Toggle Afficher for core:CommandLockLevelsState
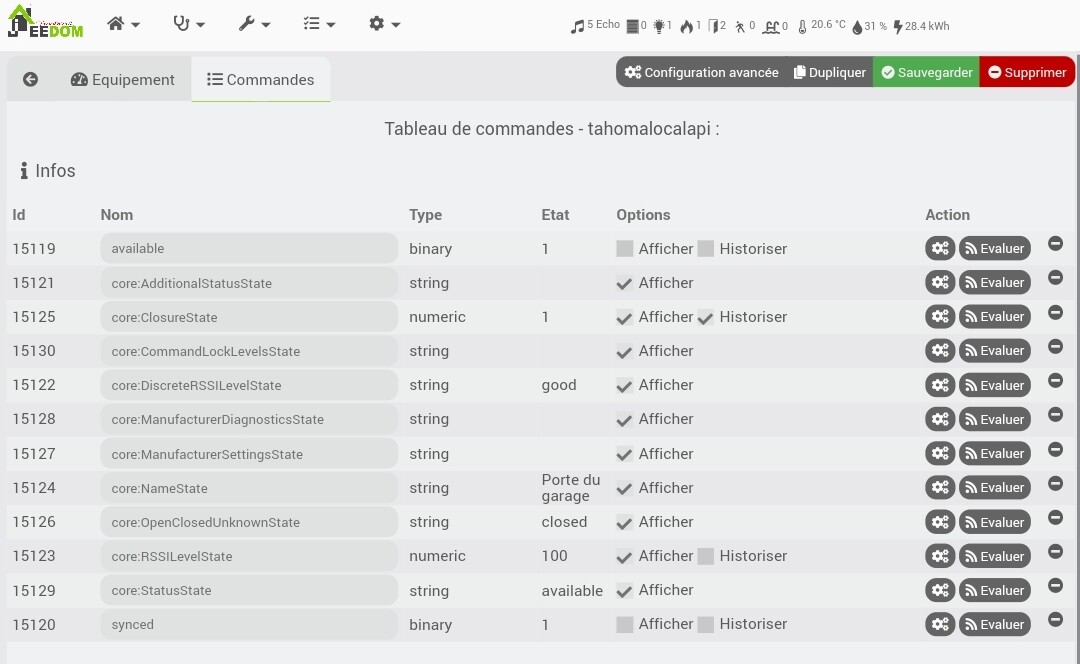Viewport: 1080px width, 664px height. [625, 351]
